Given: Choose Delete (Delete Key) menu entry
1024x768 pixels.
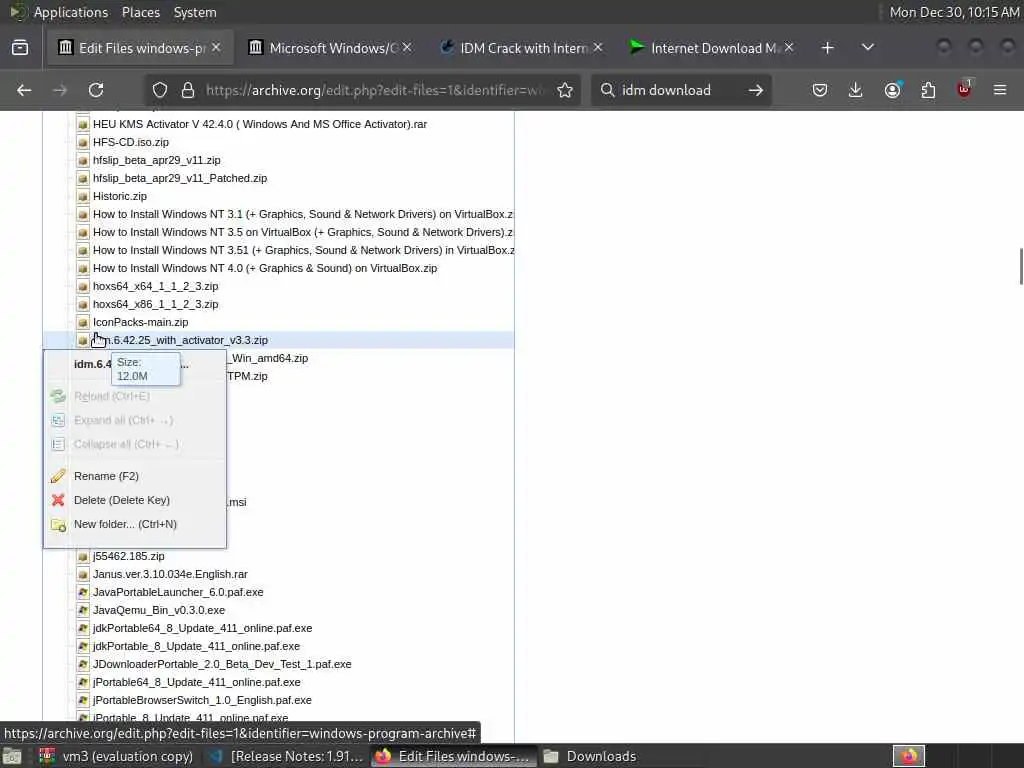Looking at the screenshot, I should click(x=122, y=500).
